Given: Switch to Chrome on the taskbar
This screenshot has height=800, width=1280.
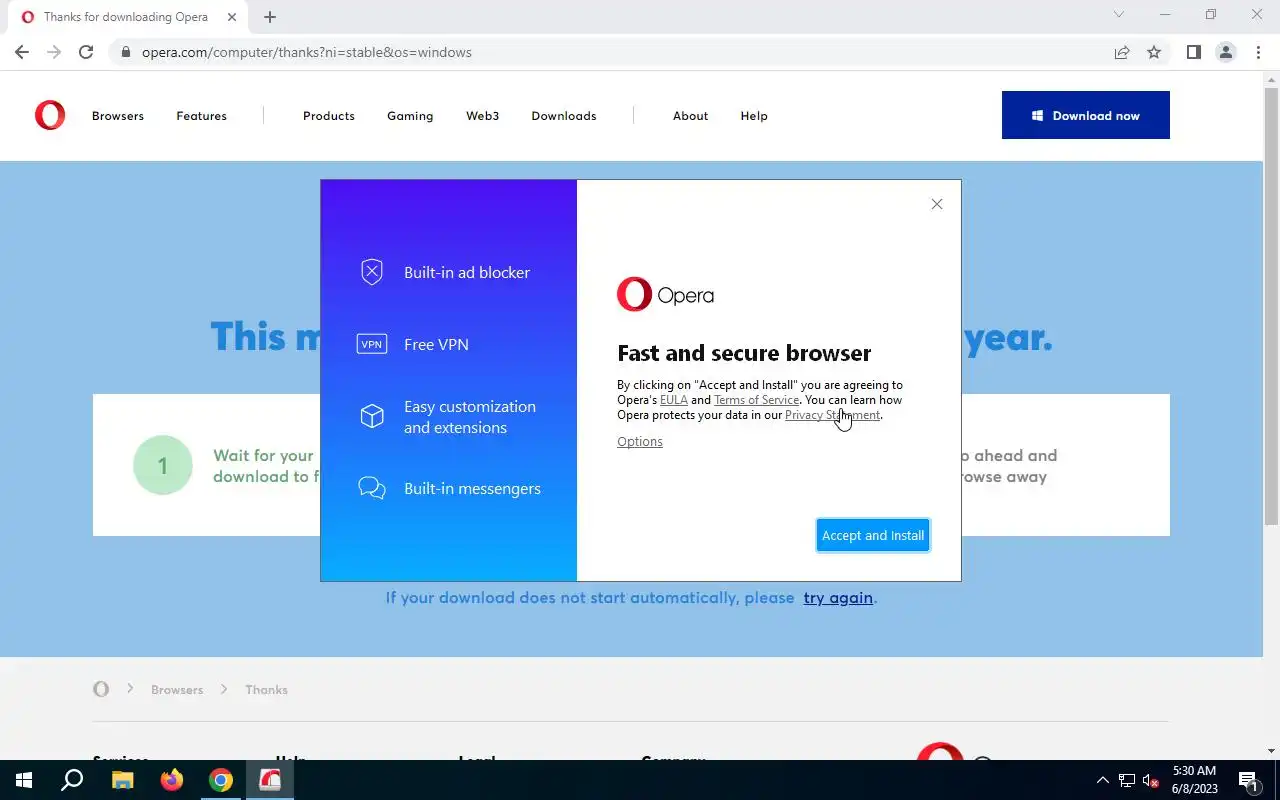Looking at the screenshot, I should tap(221, 780).
